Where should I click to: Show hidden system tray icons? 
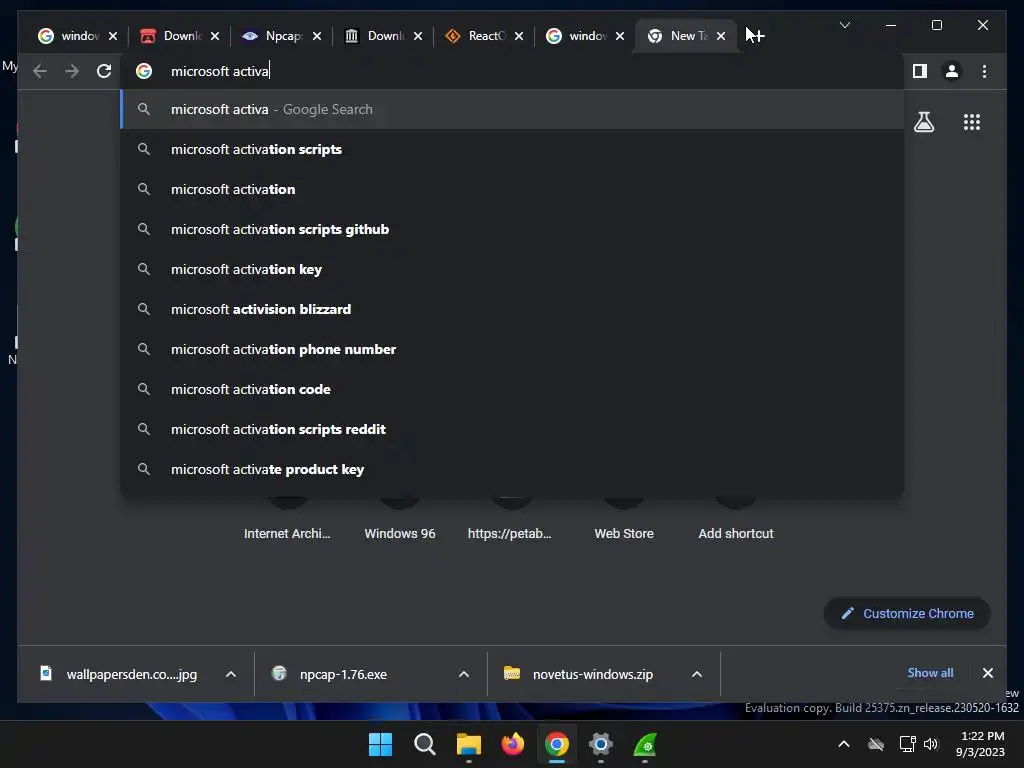coord(844,744)
